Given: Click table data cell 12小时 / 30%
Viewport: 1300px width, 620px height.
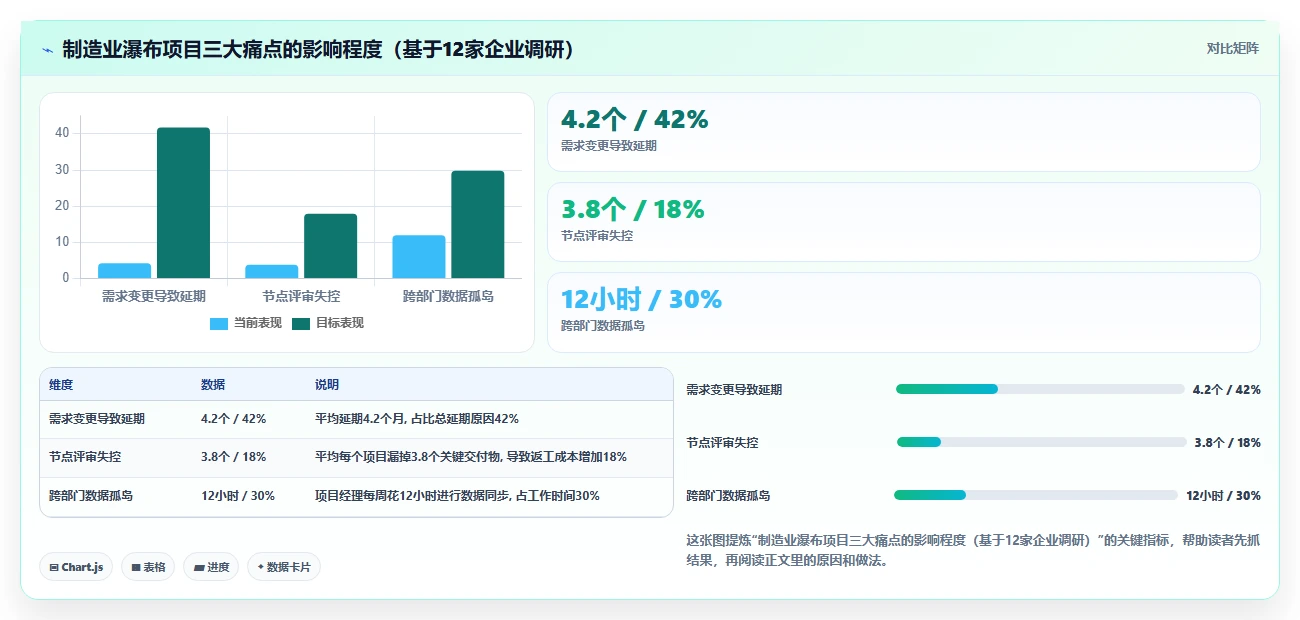Looking at the screenshot, I should click(x=238, y=495).
